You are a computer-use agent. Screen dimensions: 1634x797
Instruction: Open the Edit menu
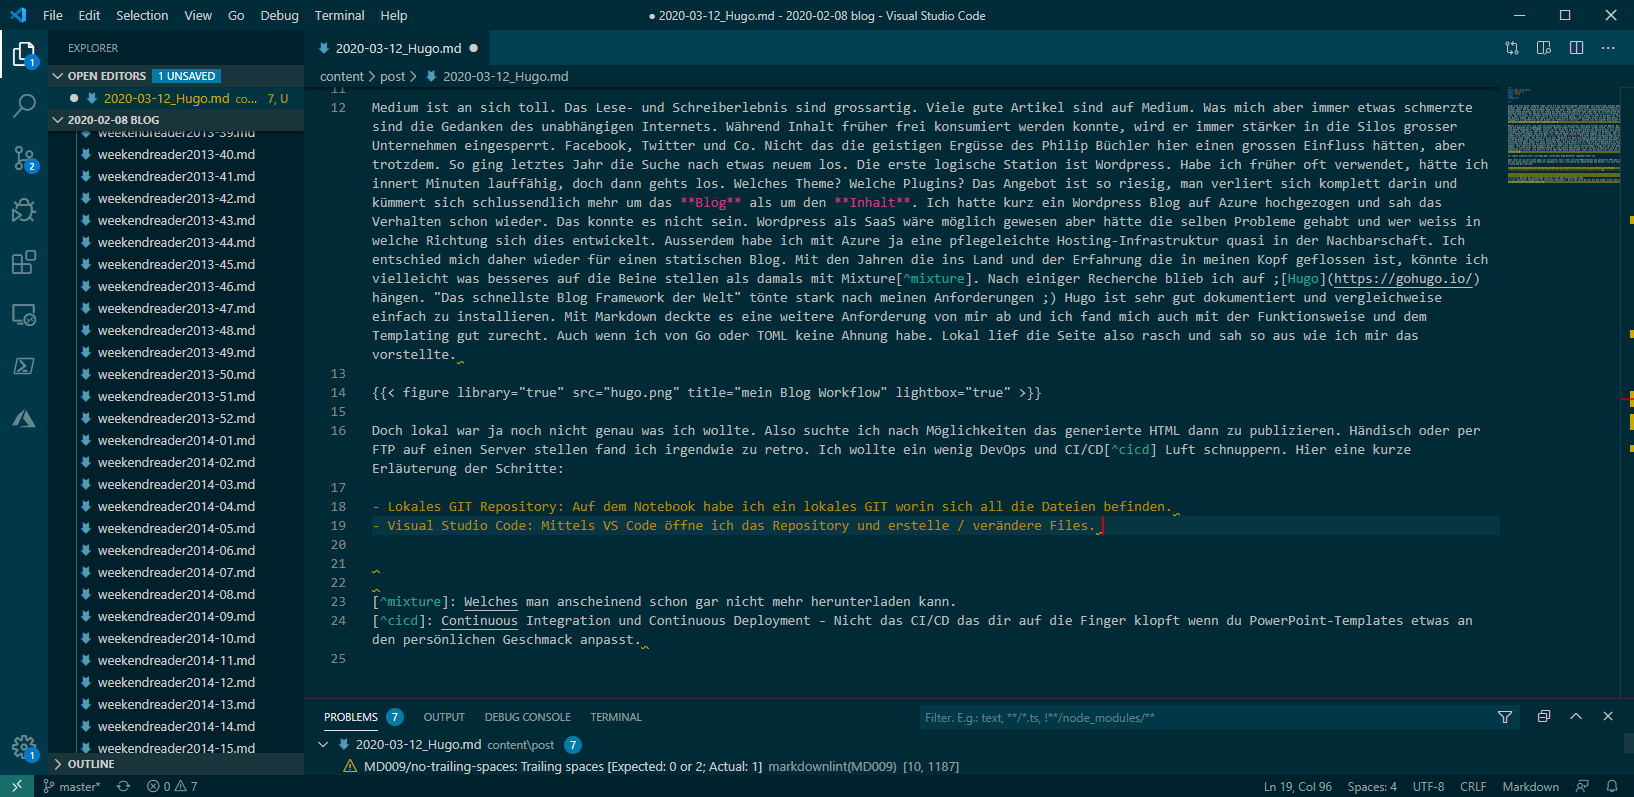tap(89, 15)
